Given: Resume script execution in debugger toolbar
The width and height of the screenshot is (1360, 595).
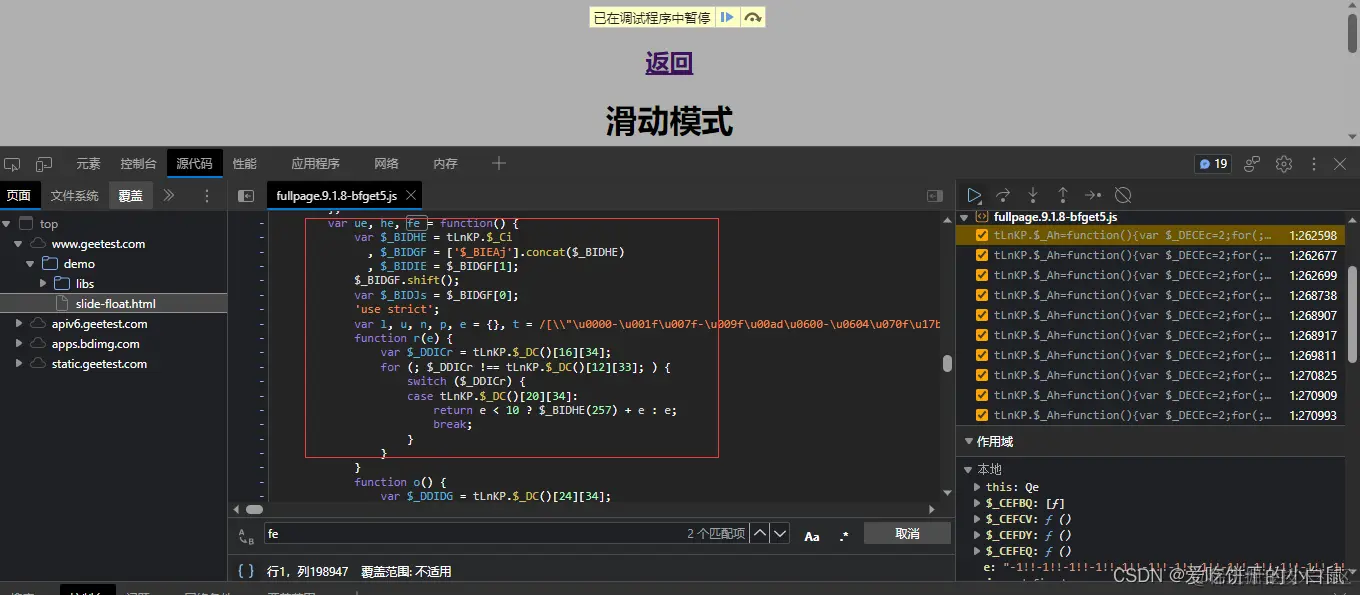Looking at the screenshot, I should click(974, 195).
